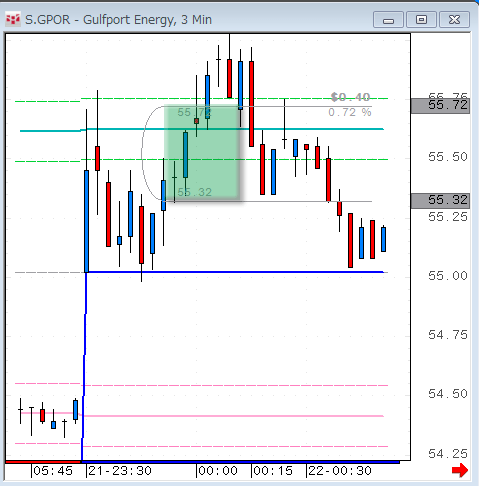
Task: Click the 55.72 price marker on the scale
Action: [440, 106]
